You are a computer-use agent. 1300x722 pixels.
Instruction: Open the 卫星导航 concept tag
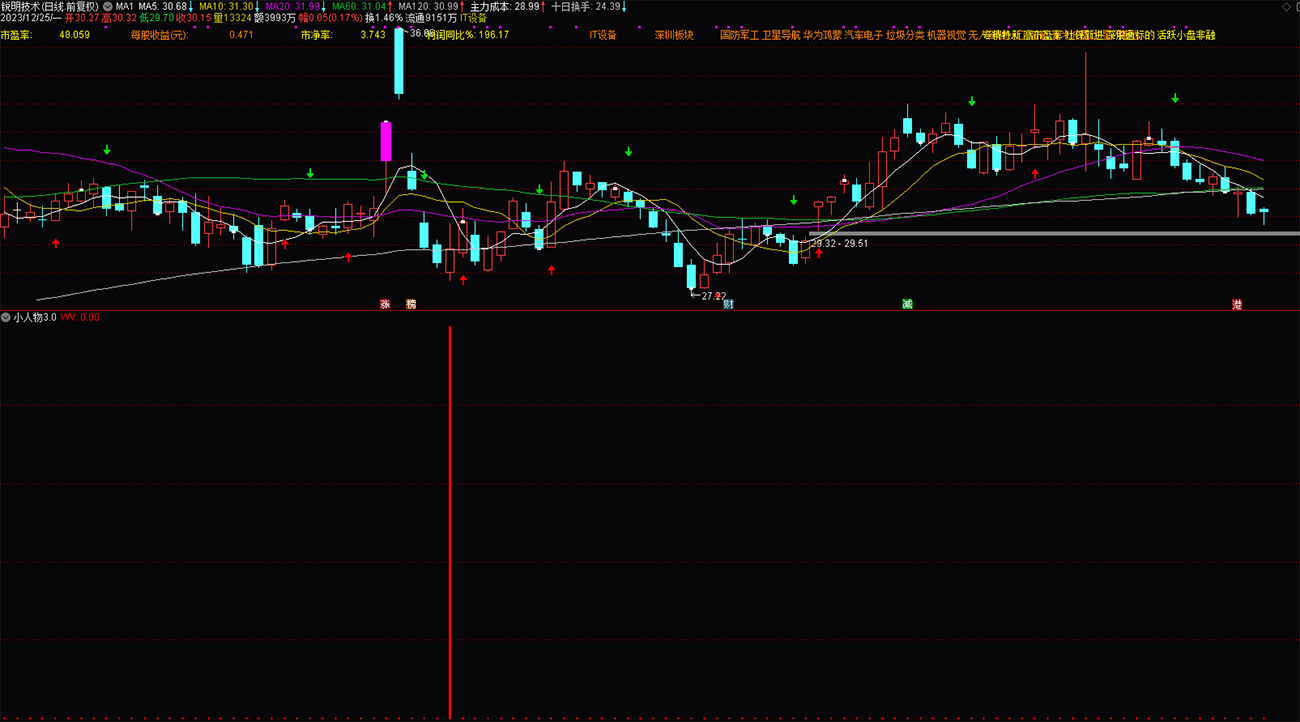(x=781, y=34)
